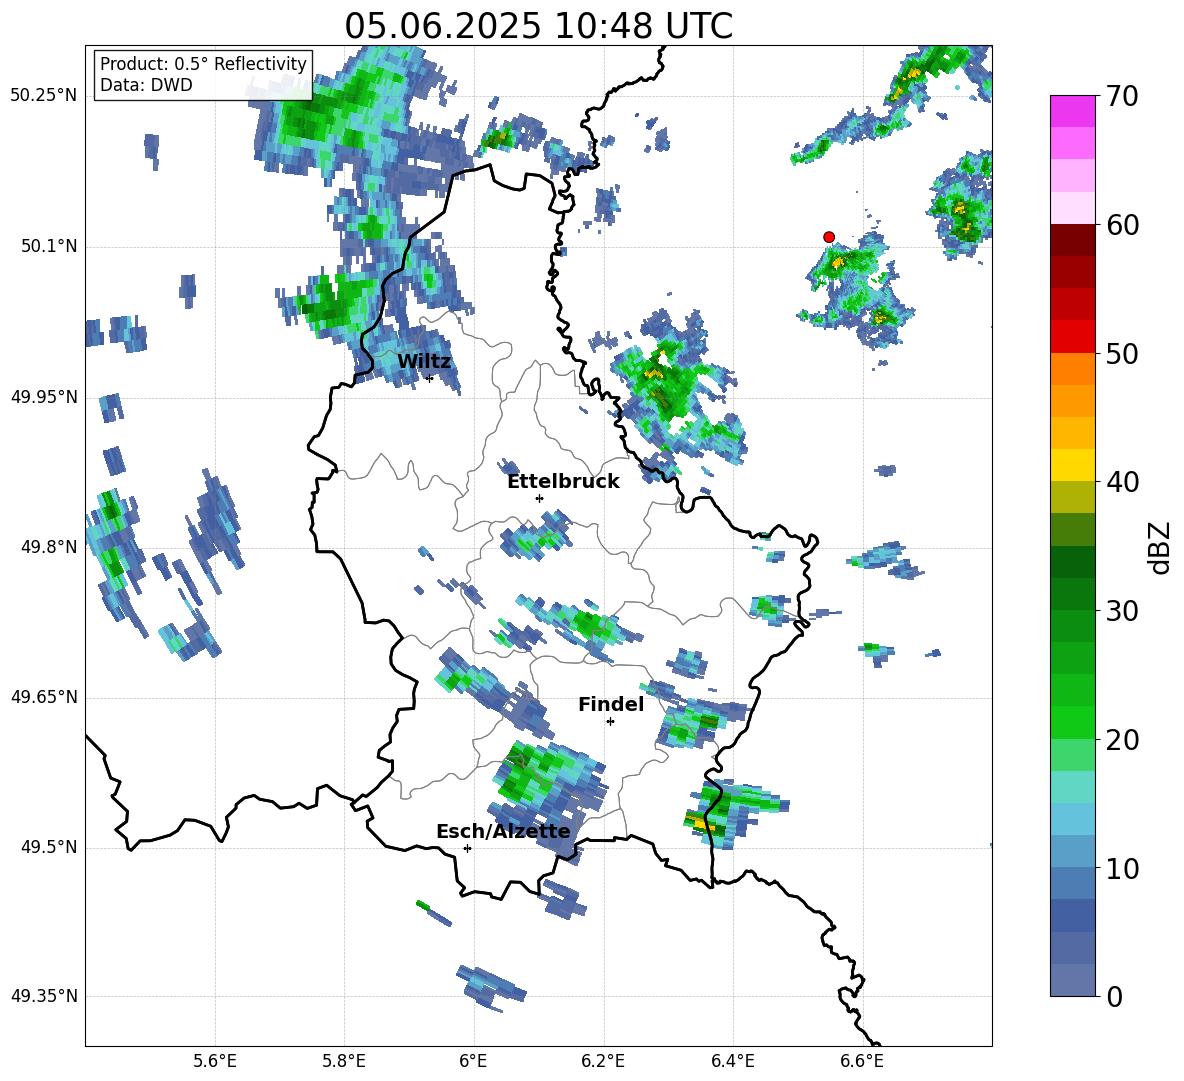Click the cross marker below Findel
1184x1081 pixels.
[610, 722]
